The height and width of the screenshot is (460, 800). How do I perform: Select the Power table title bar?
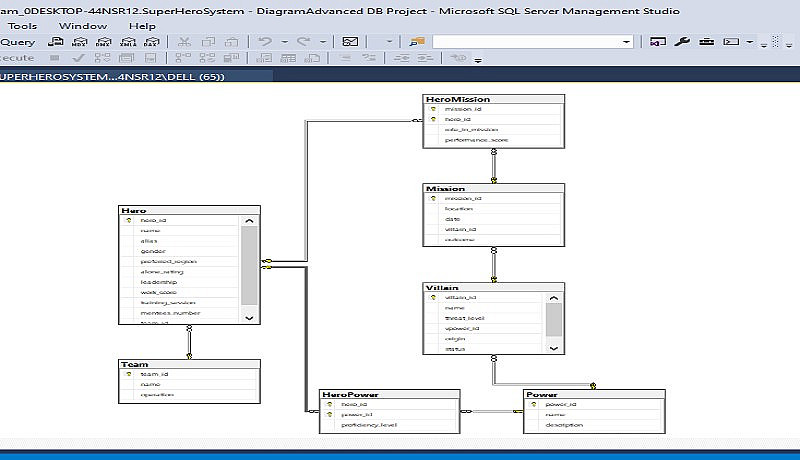click(x=594, y=394)
